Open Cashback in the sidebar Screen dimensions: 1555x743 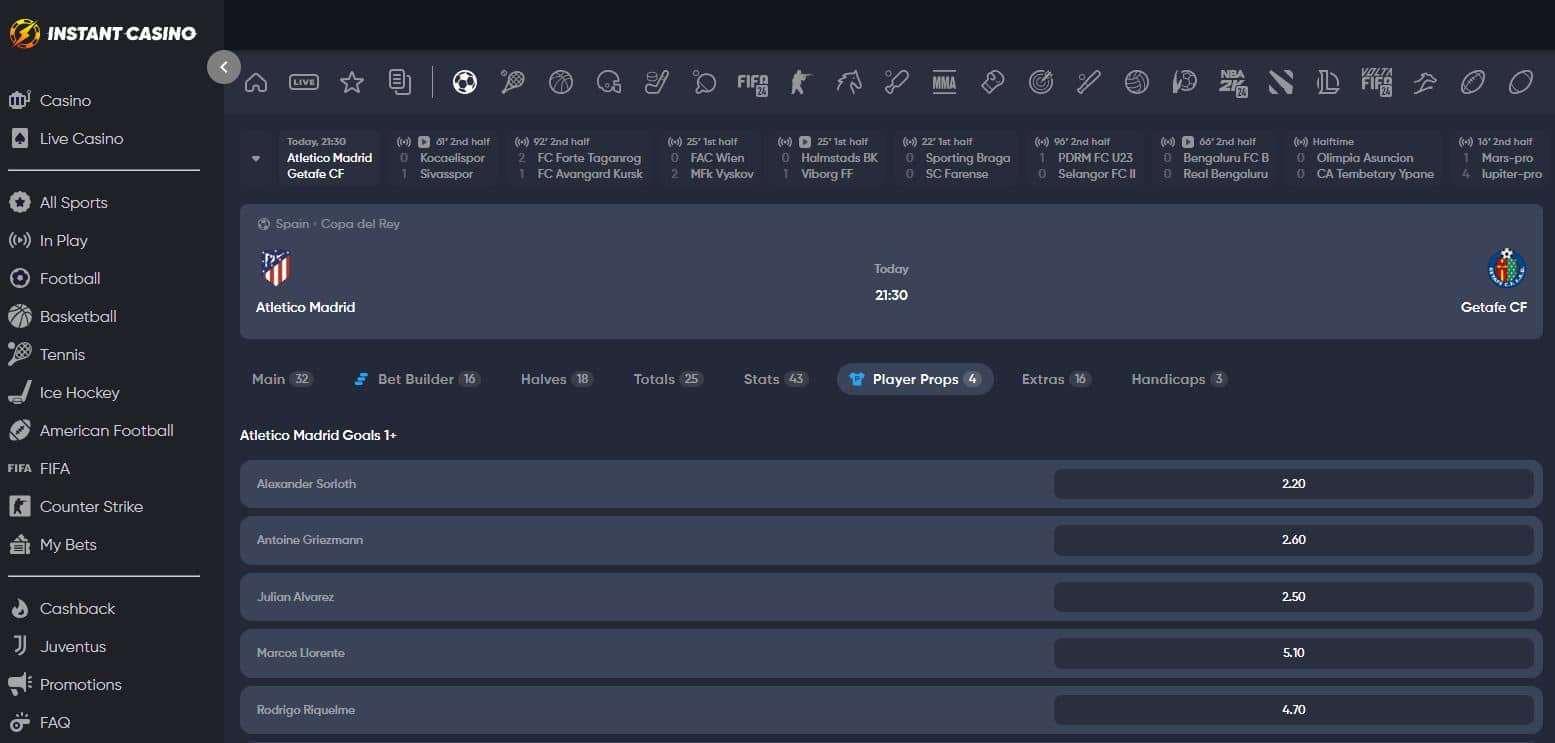click(x=77, y=609)
